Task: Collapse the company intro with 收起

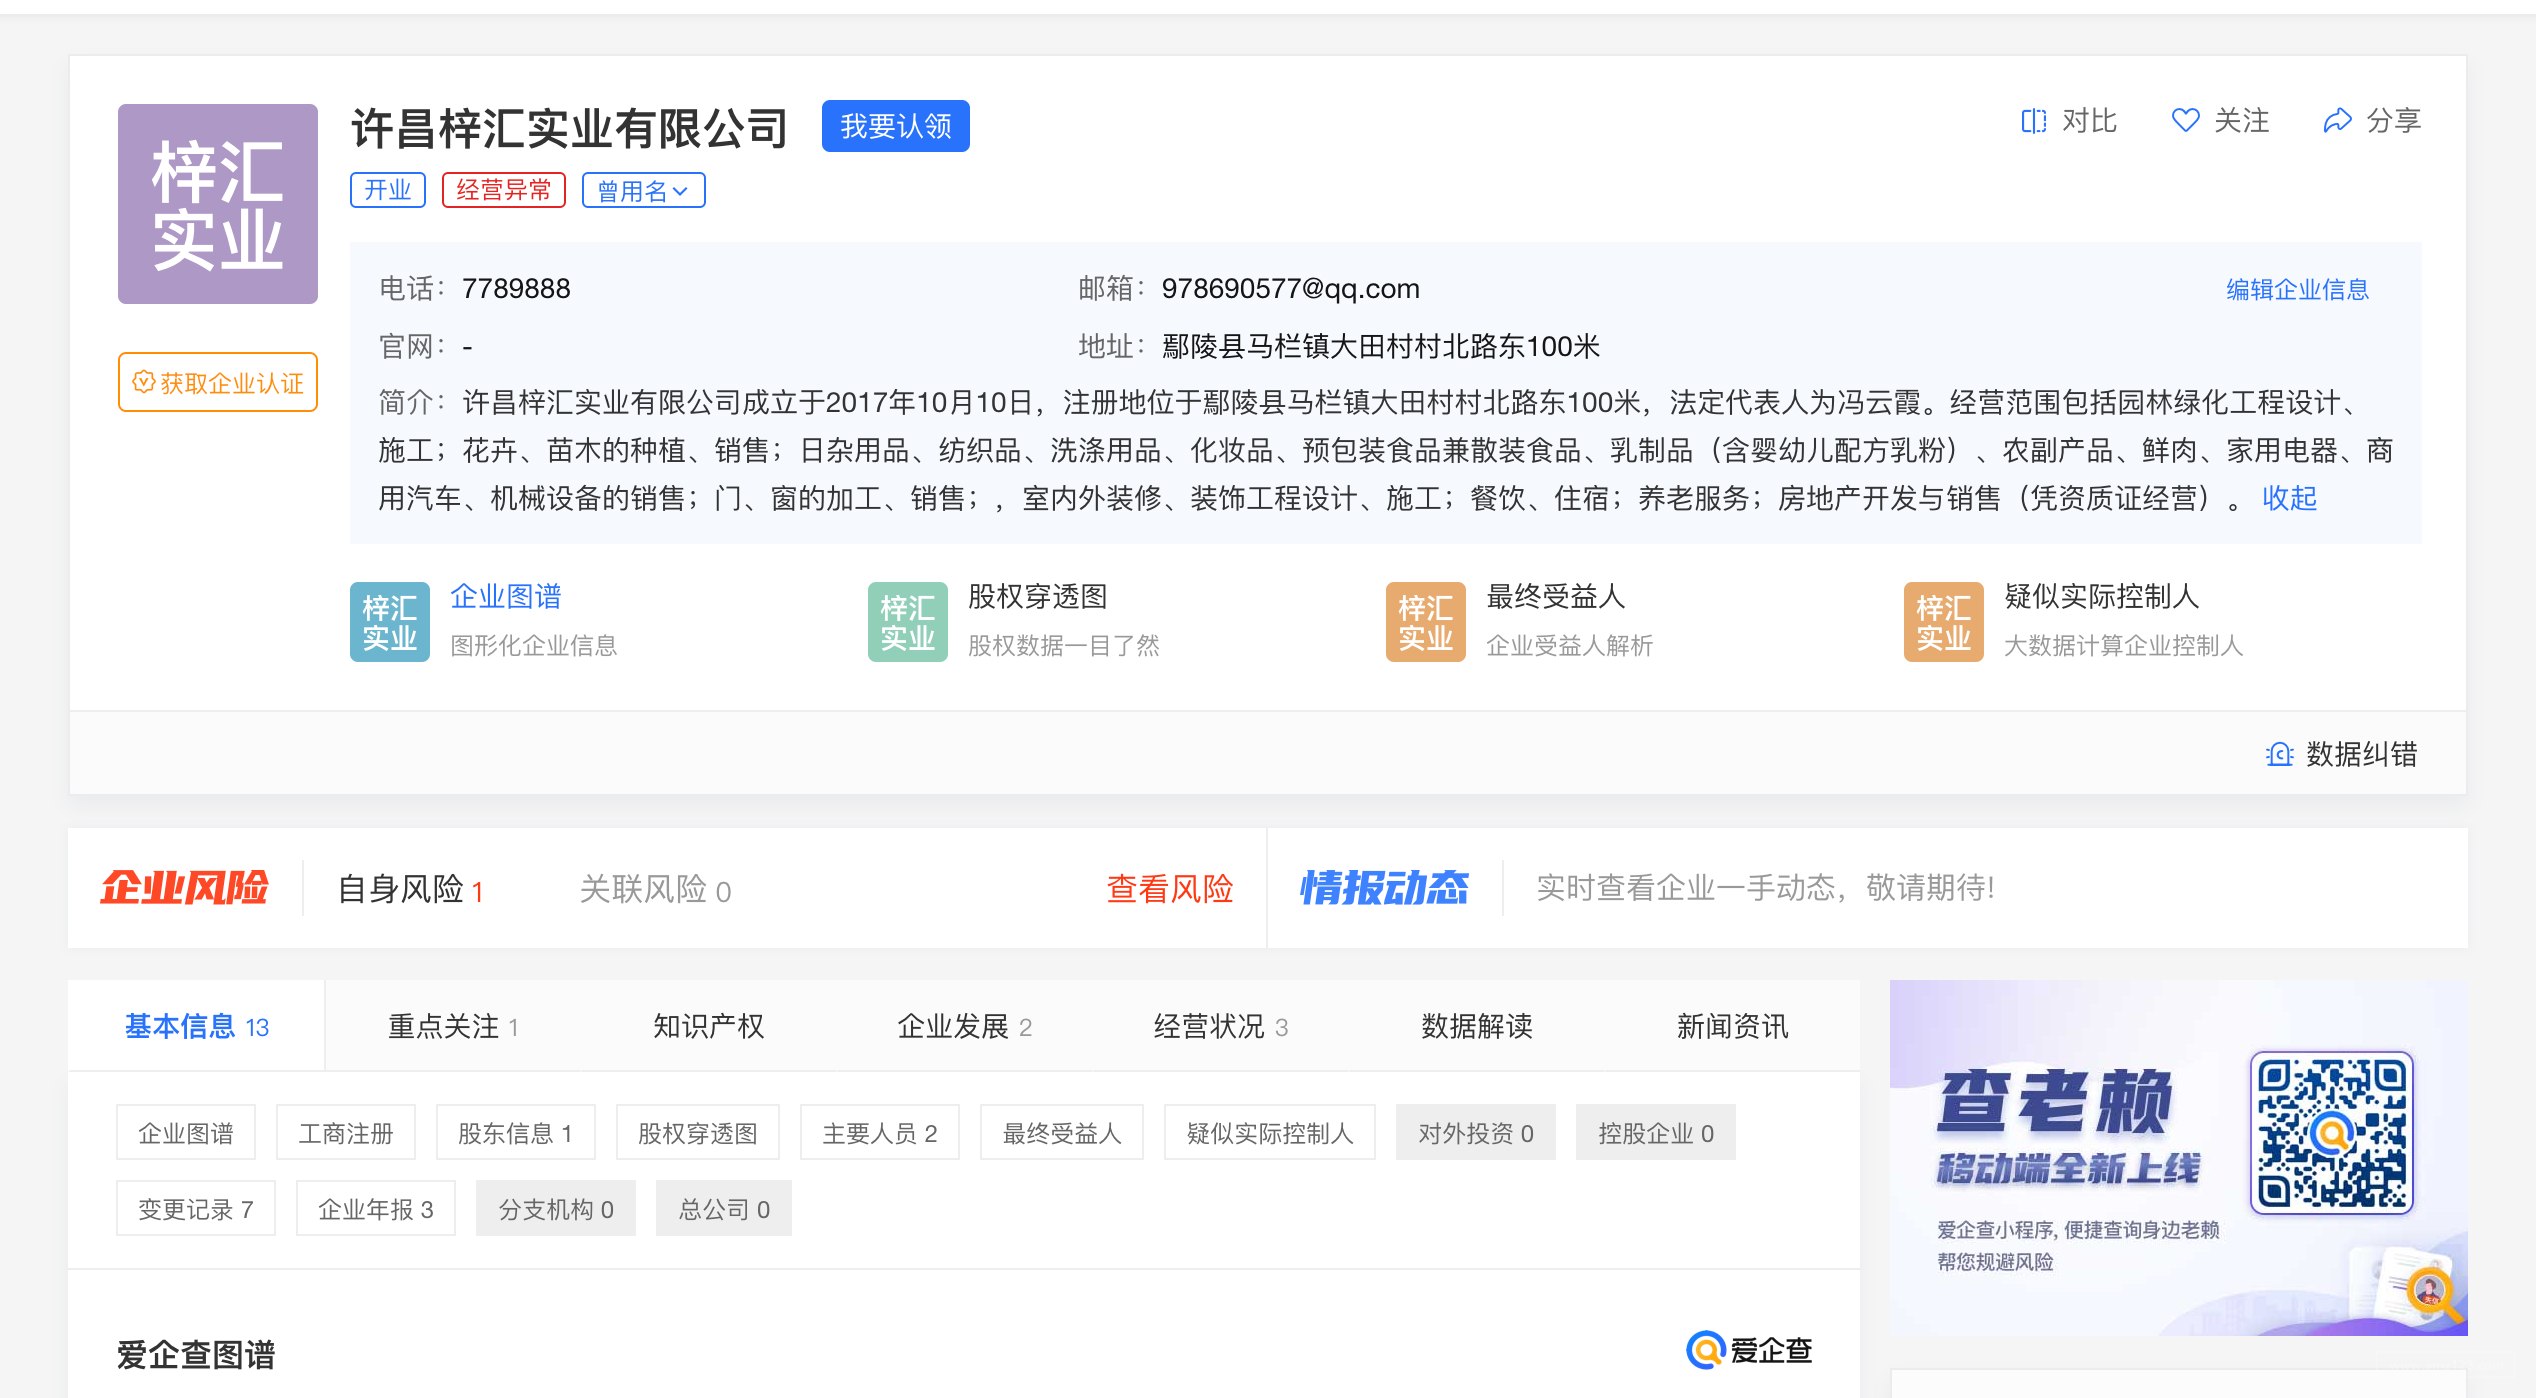Action: (2289, 498)
